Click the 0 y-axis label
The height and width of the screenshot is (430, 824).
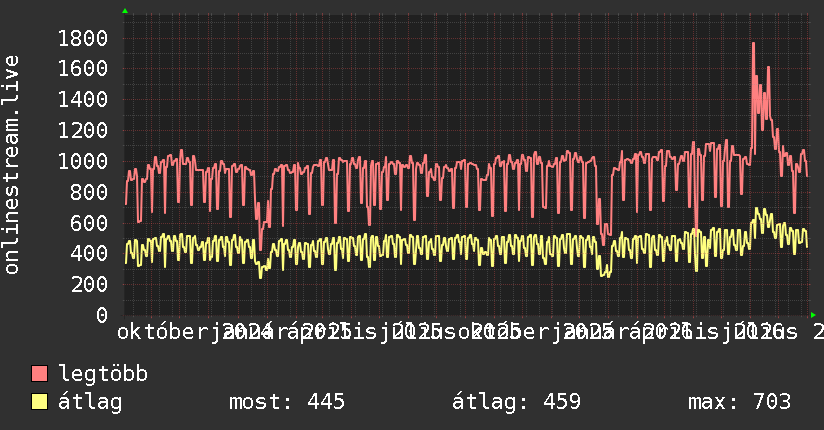click(x=102, y=315)
